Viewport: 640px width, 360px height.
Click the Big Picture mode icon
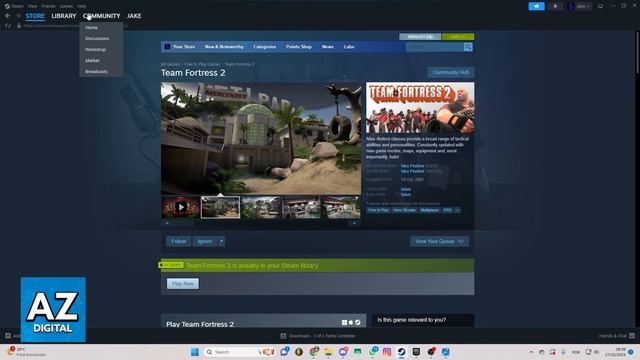tap(600, 6)
